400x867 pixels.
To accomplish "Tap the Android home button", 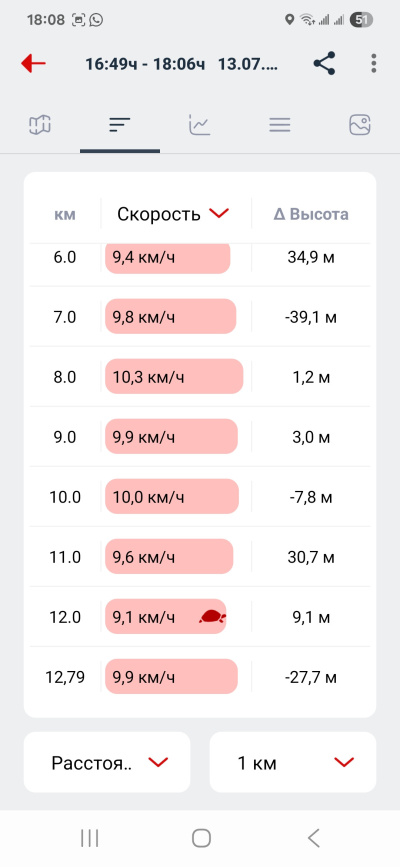I will [x=201, y=838].
